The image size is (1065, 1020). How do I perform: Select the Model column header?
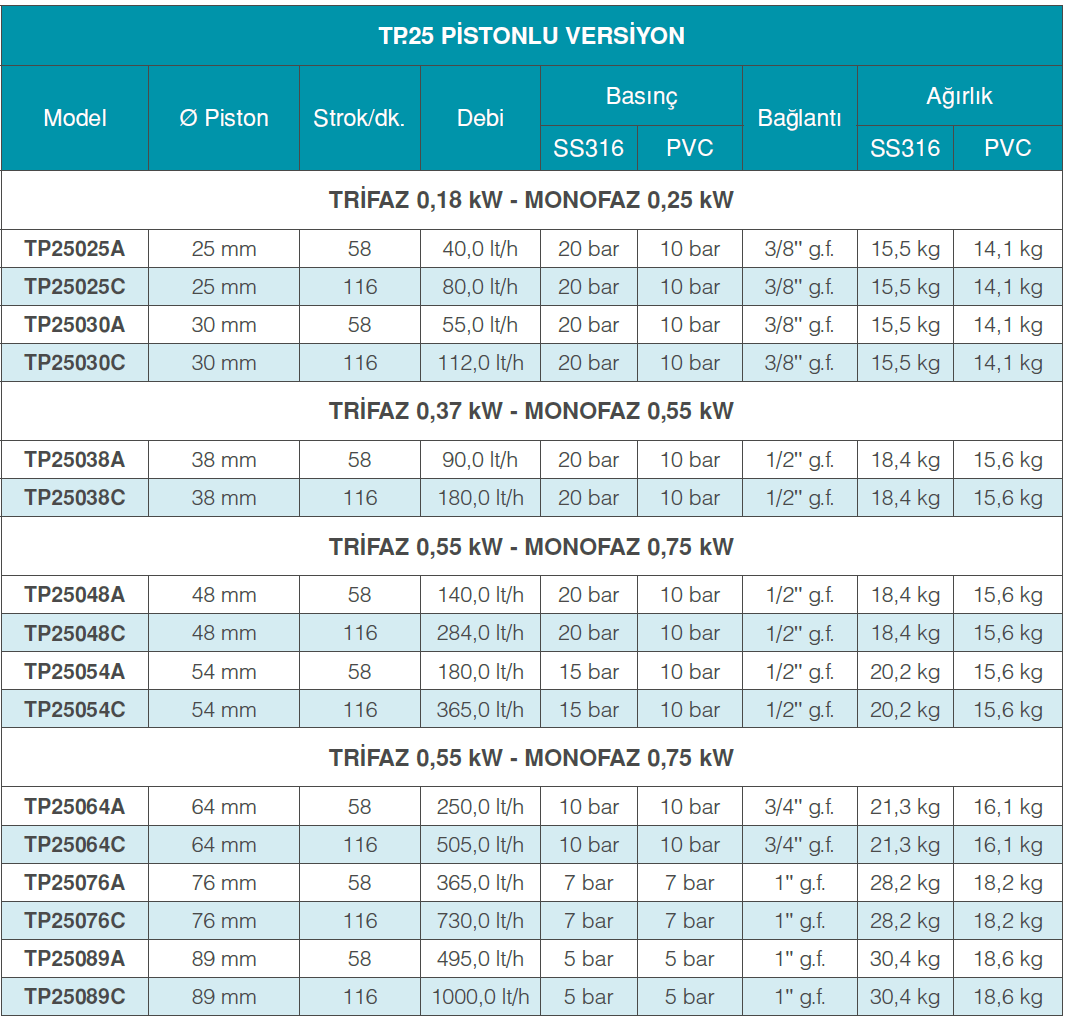tap(75, 118)
